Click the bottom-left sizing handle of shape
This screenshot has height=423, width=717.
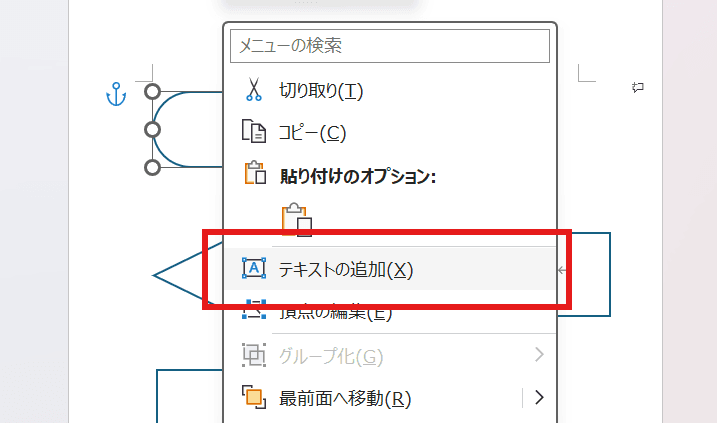coord(153,167)
